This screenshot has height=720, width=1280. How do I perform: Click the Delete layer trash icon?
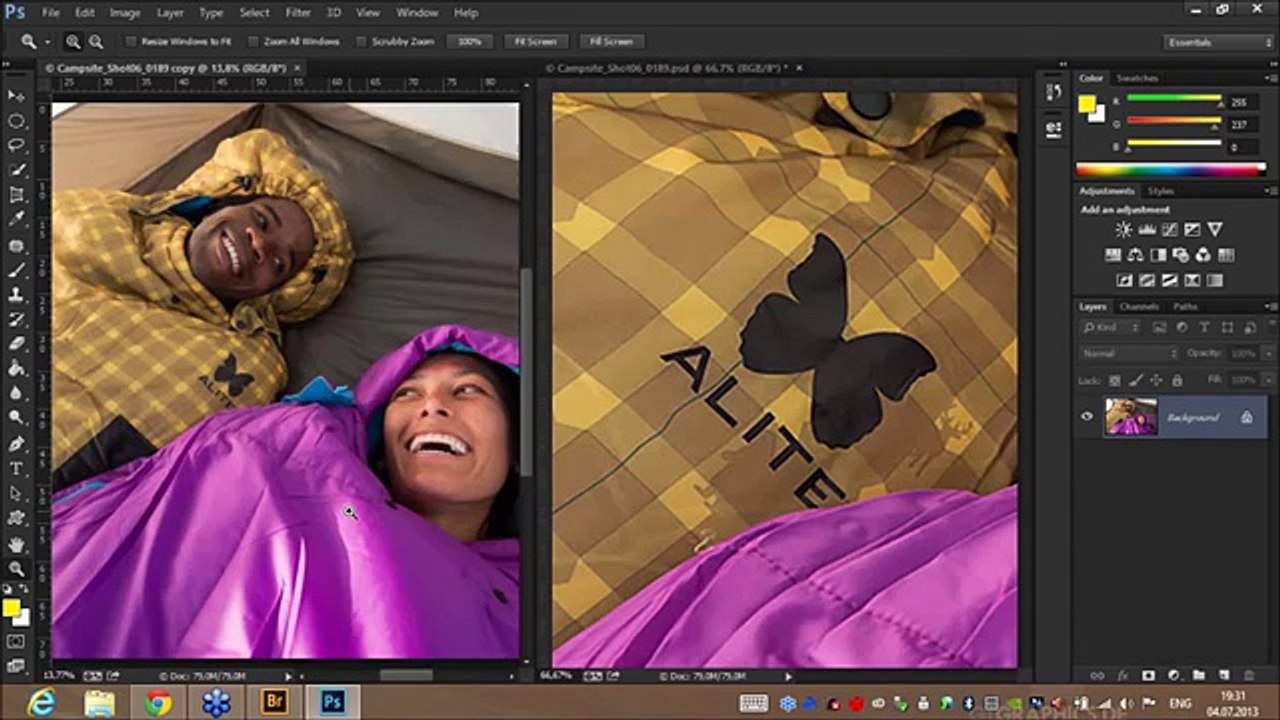click(1250, 676)
